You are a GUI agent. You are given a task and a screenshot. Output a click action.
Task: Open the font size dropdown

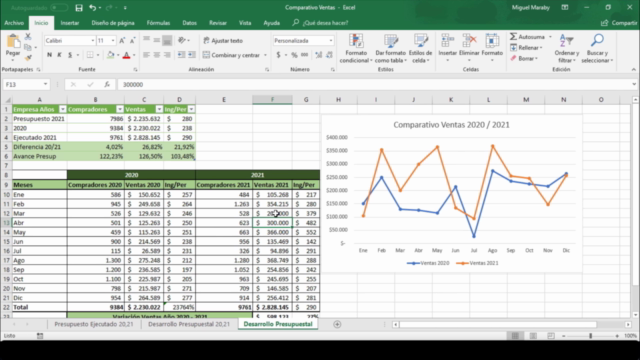click(113, 40)
